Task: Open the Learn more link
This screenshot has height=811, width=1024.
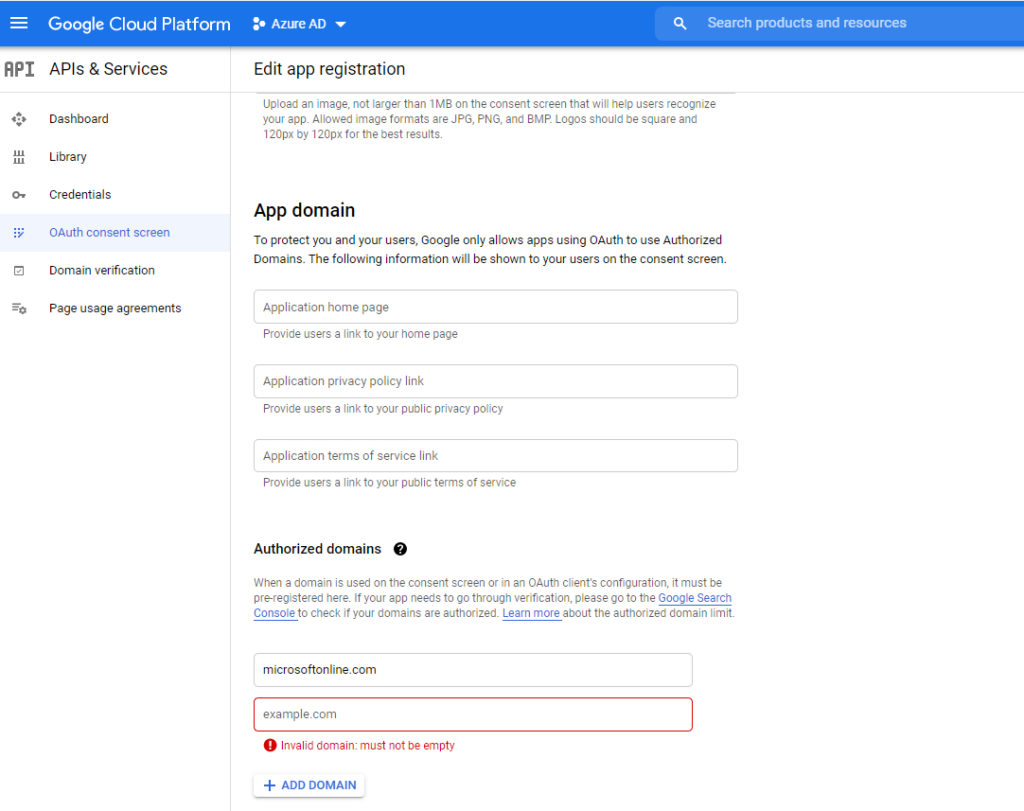Action: click(531, 613)
